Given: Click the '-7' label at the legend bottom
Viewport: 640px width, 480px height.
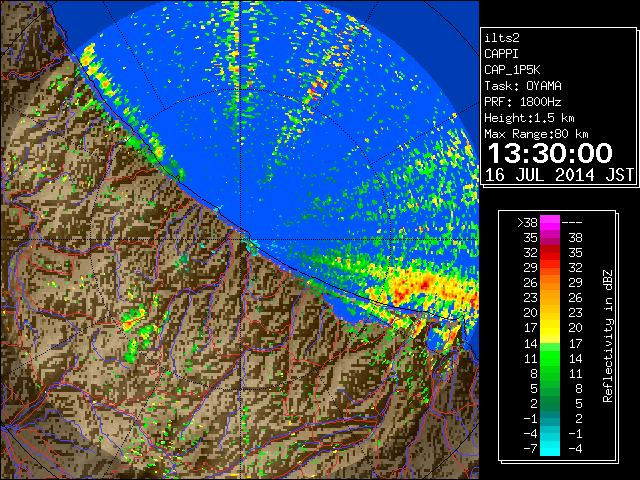Looking at the screenshot, I should coord(530,448).
